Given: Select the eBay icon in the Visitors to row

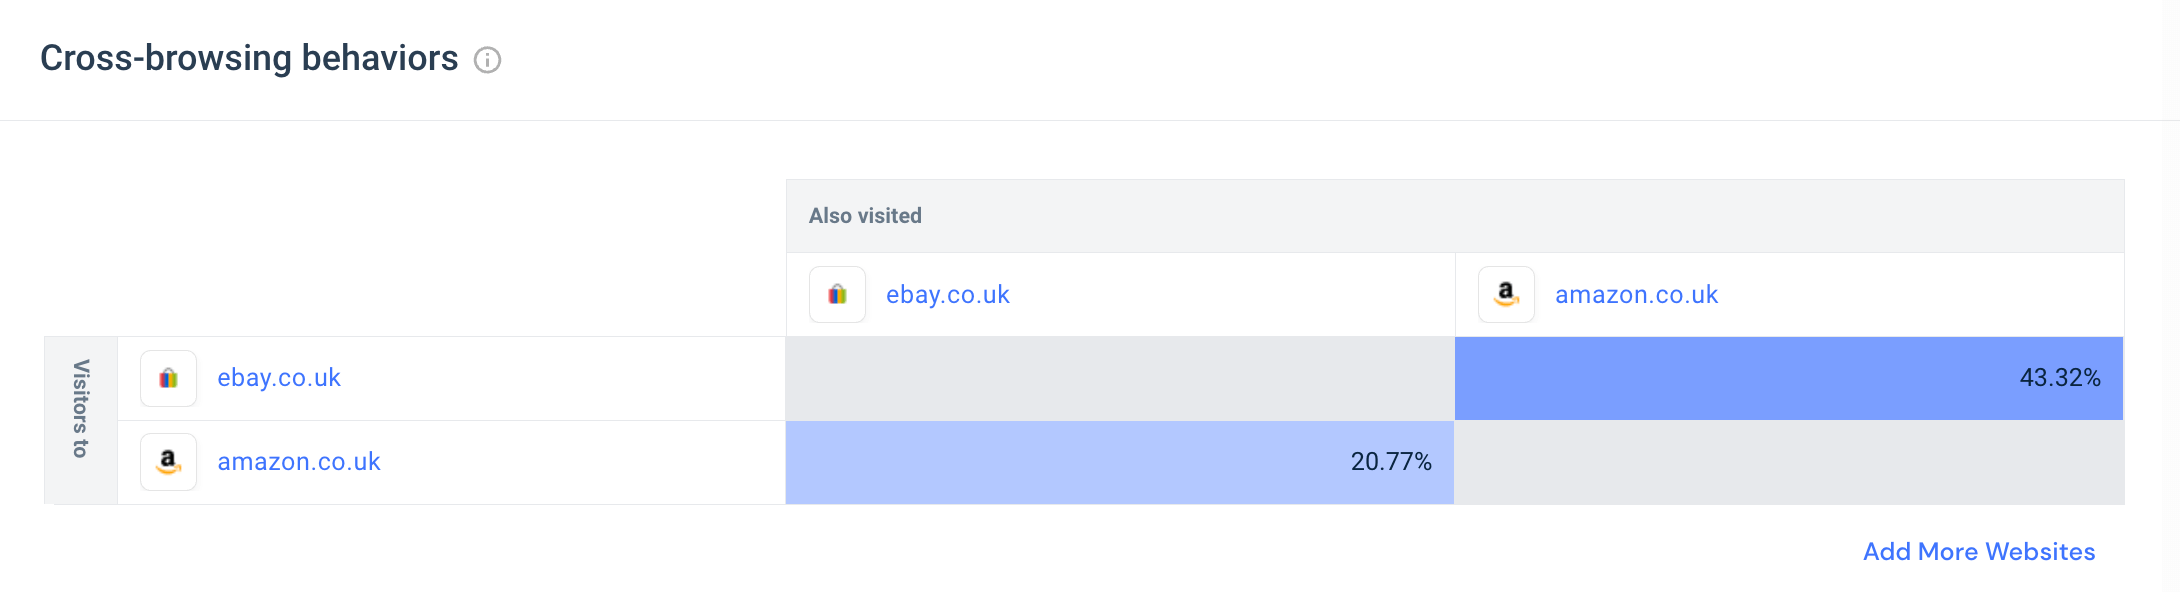Looking at the screenshot, I should [x=168, y=378].
